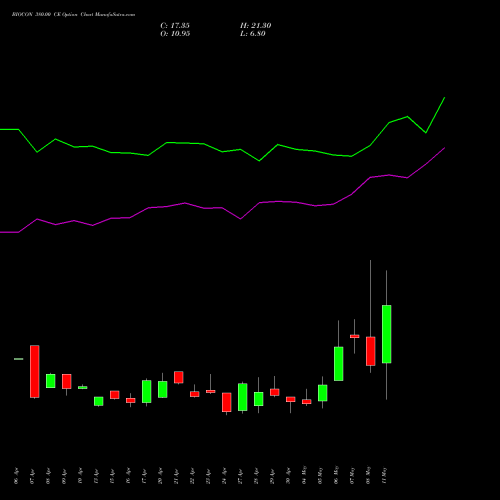The width and height of the screenshot is (500, 500).
Task: Click the red candle for 24 Apr
Action: coord(227,402)
